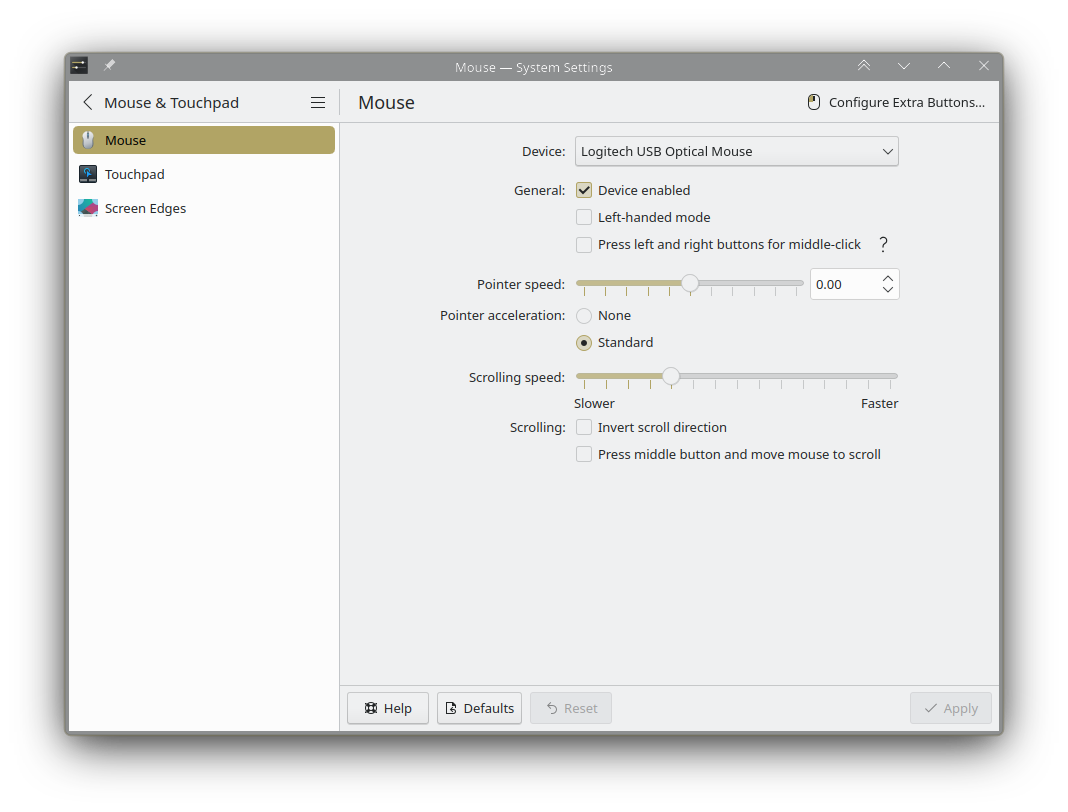Click the pointer speed value field
1068x812 pixels.
tap(845, 284)
